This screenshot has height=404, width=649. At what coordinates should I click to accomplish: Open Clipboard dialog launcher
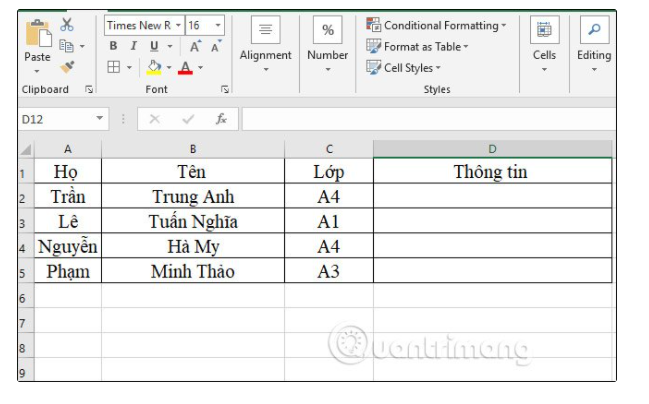(x=89, y=89)
